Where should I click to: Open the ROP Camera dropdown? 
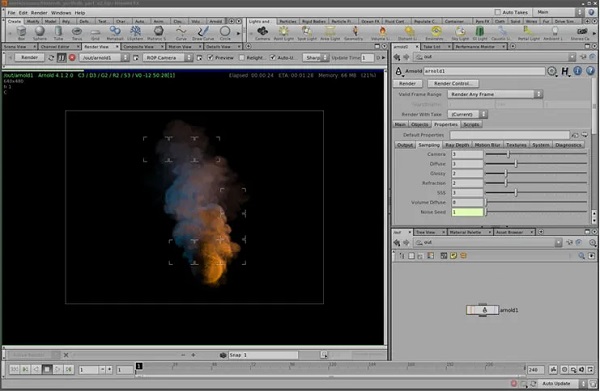click(168, 57)
